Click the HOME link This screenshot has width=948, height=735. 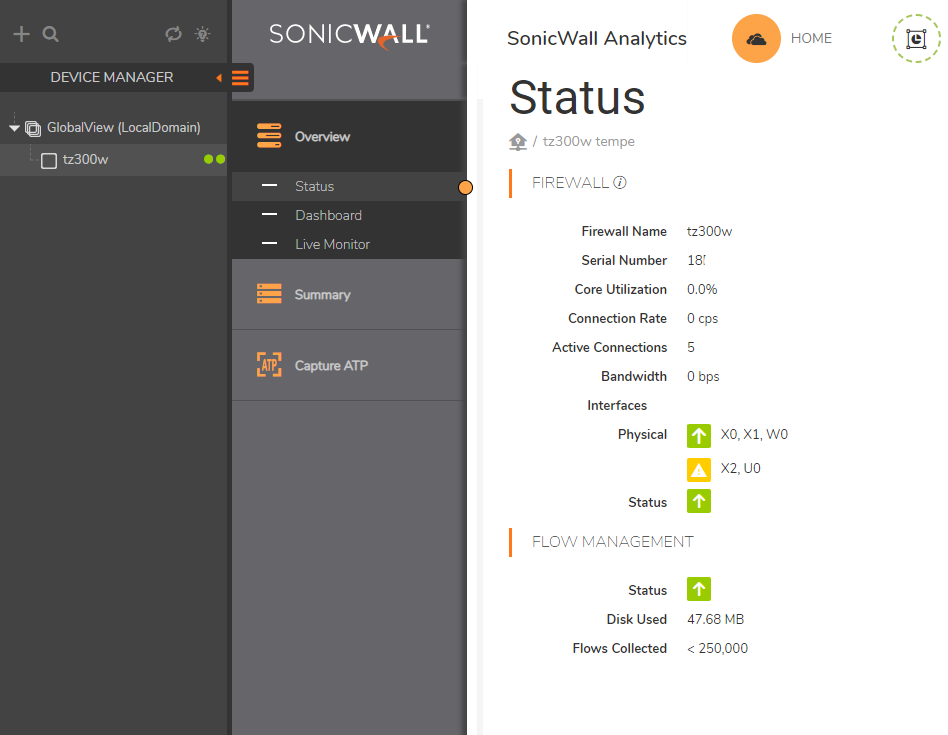point(811,39)
